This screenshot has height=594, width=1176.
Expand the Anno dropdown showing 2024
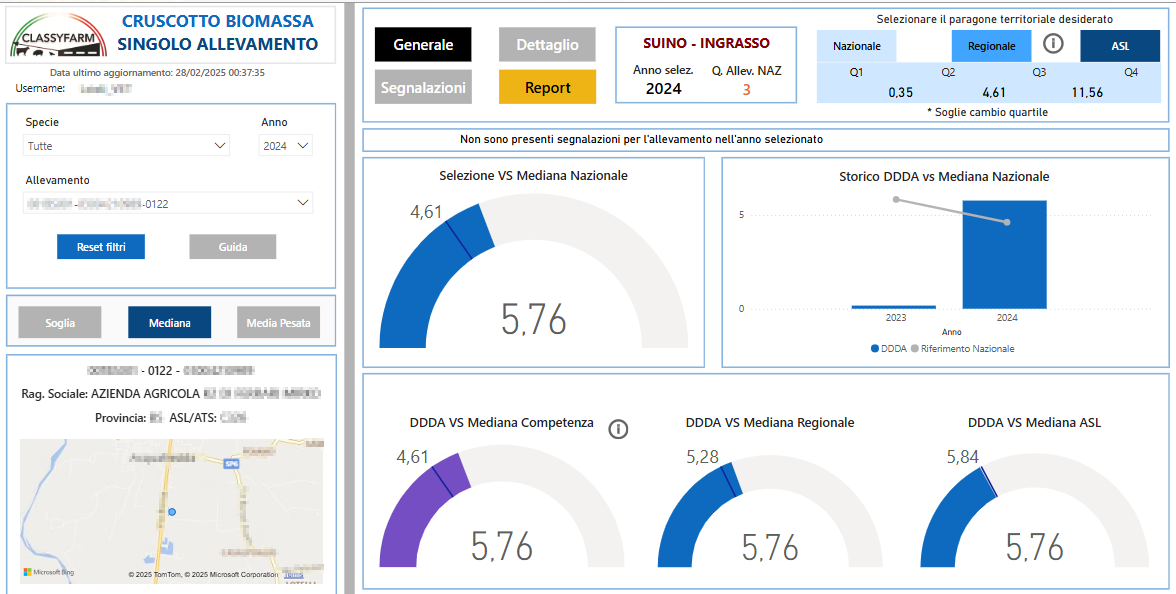[286, 146]
